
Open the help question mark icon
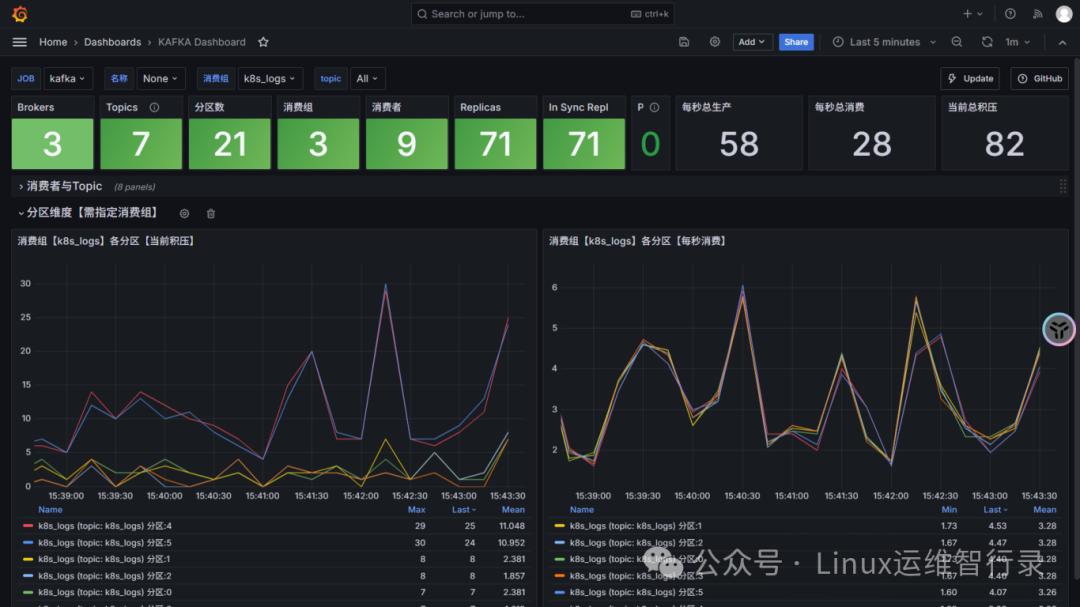[1010, 14]
